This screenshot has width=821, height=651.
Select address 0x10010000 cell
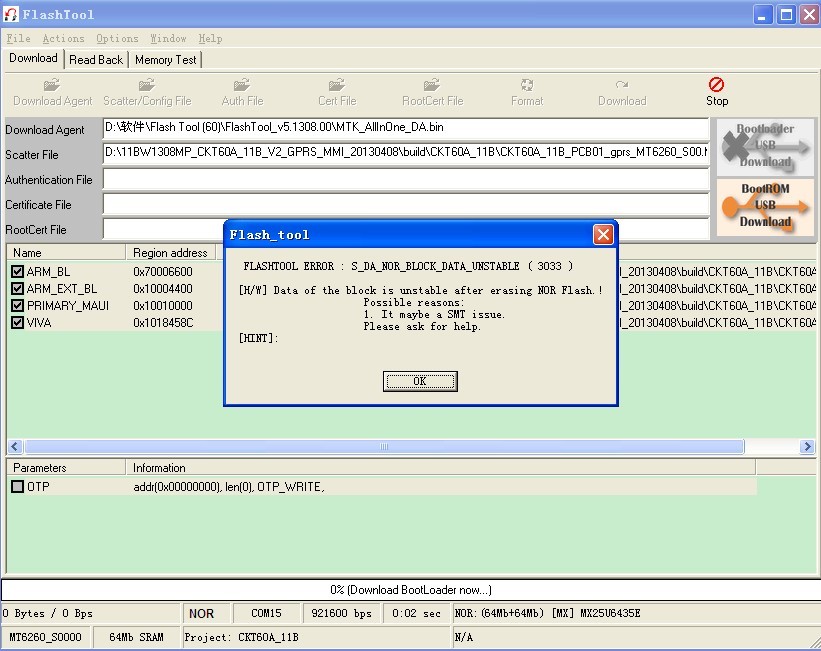163,305
